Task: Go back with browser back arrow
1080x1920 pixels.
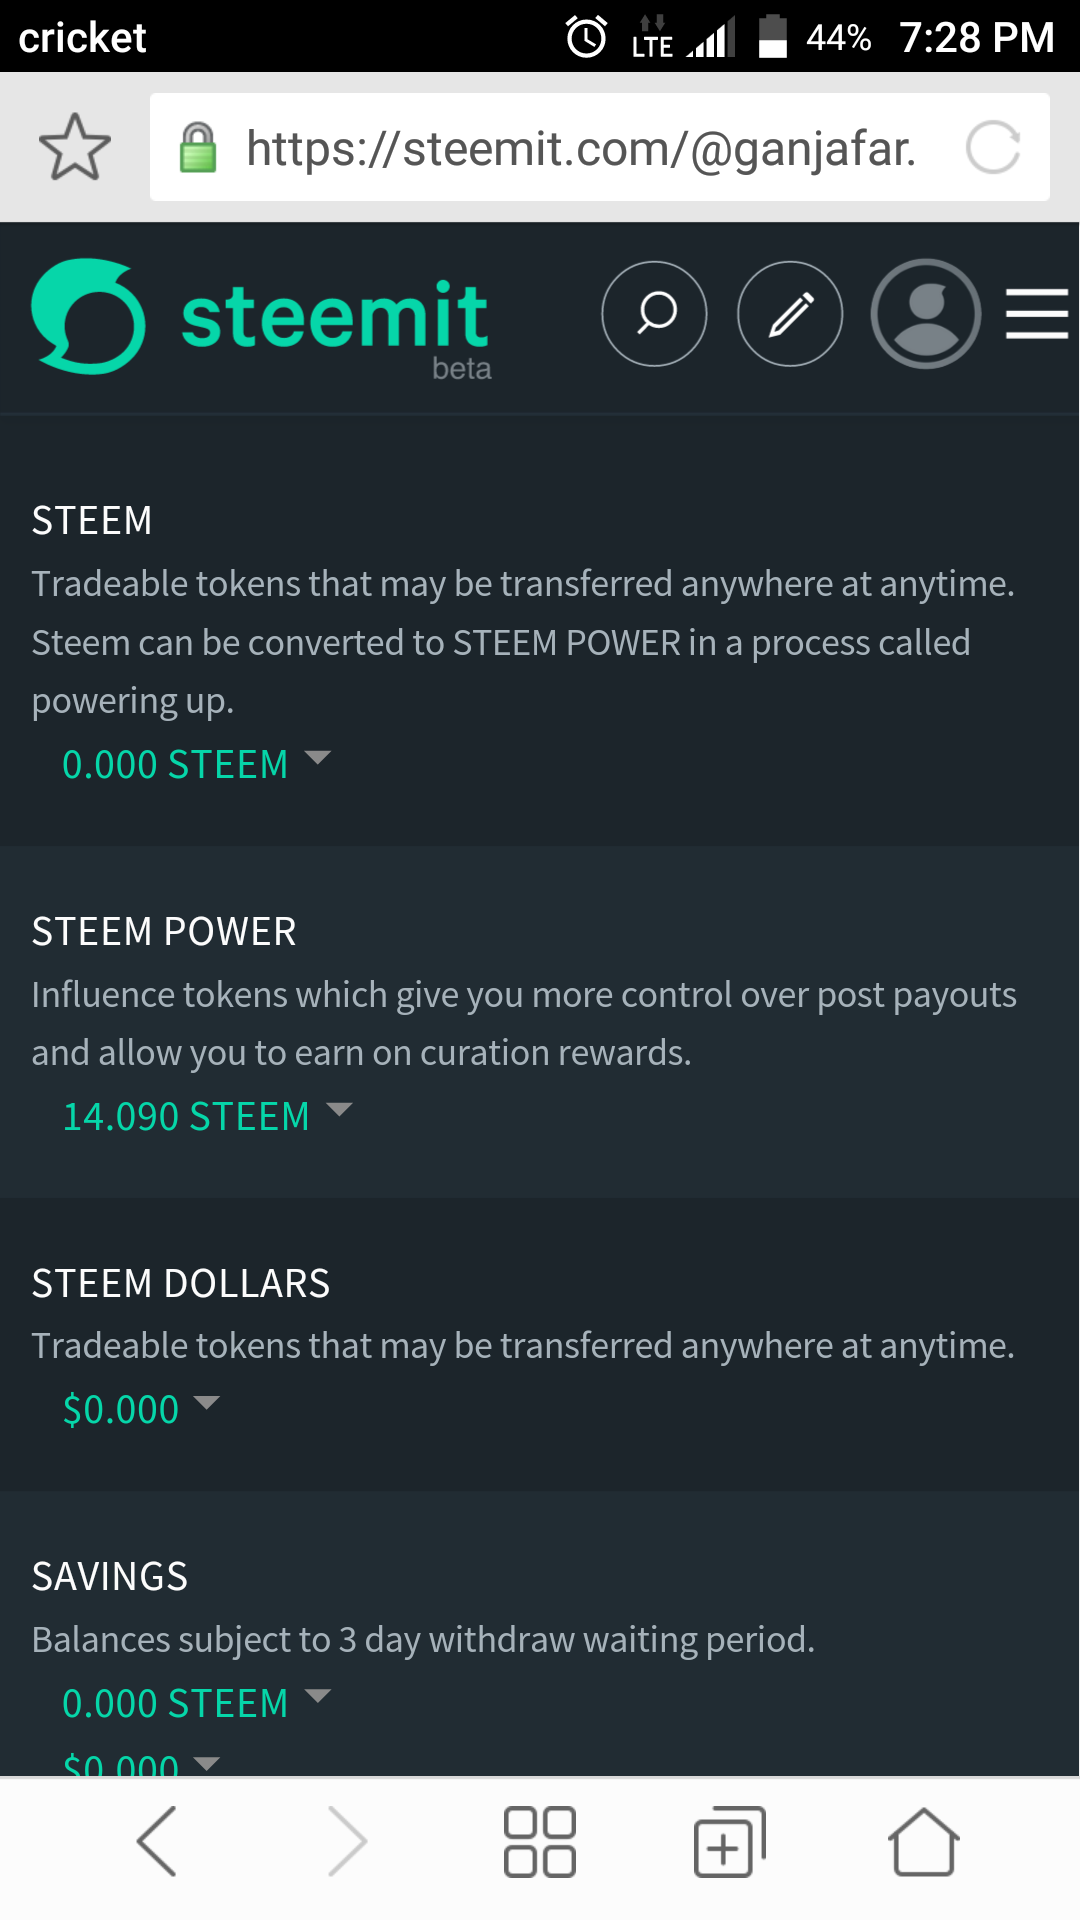Action: [x=157, y=1841]
